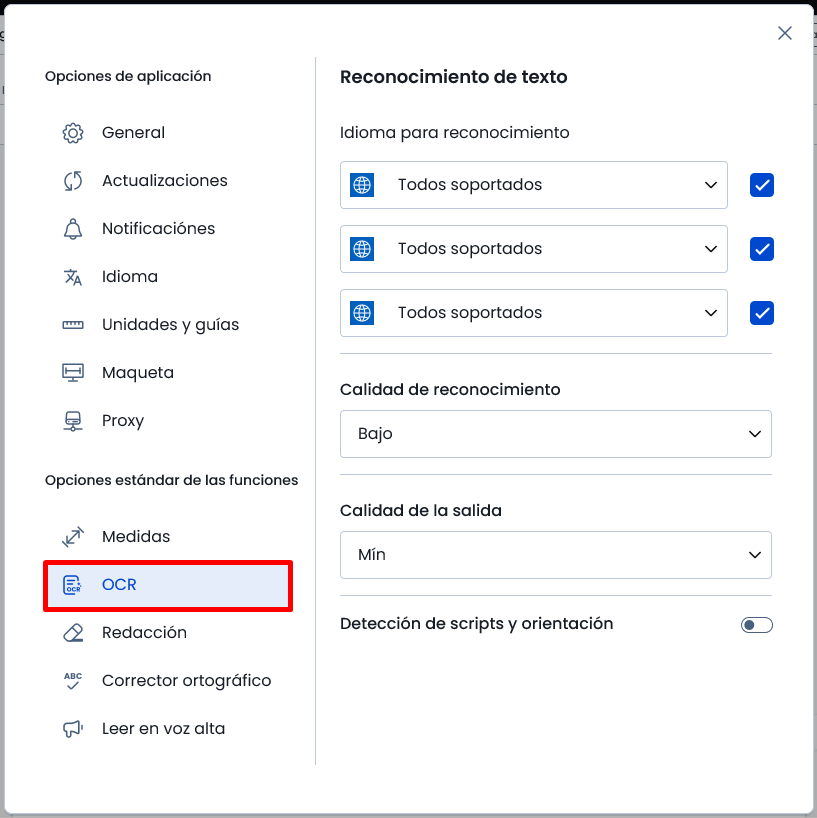Open Maqueta via its monitor icon

coord(73,373)
